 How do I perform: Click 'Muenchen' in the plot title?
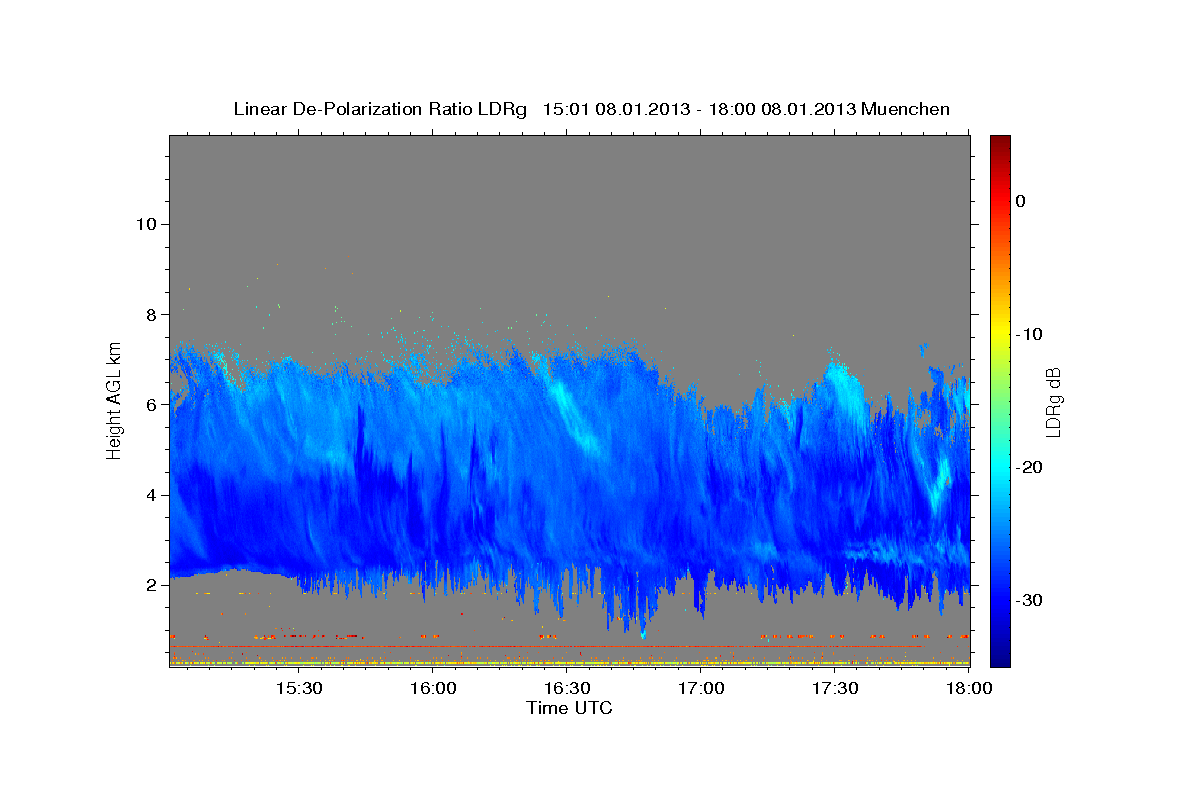tap(906, 109)
